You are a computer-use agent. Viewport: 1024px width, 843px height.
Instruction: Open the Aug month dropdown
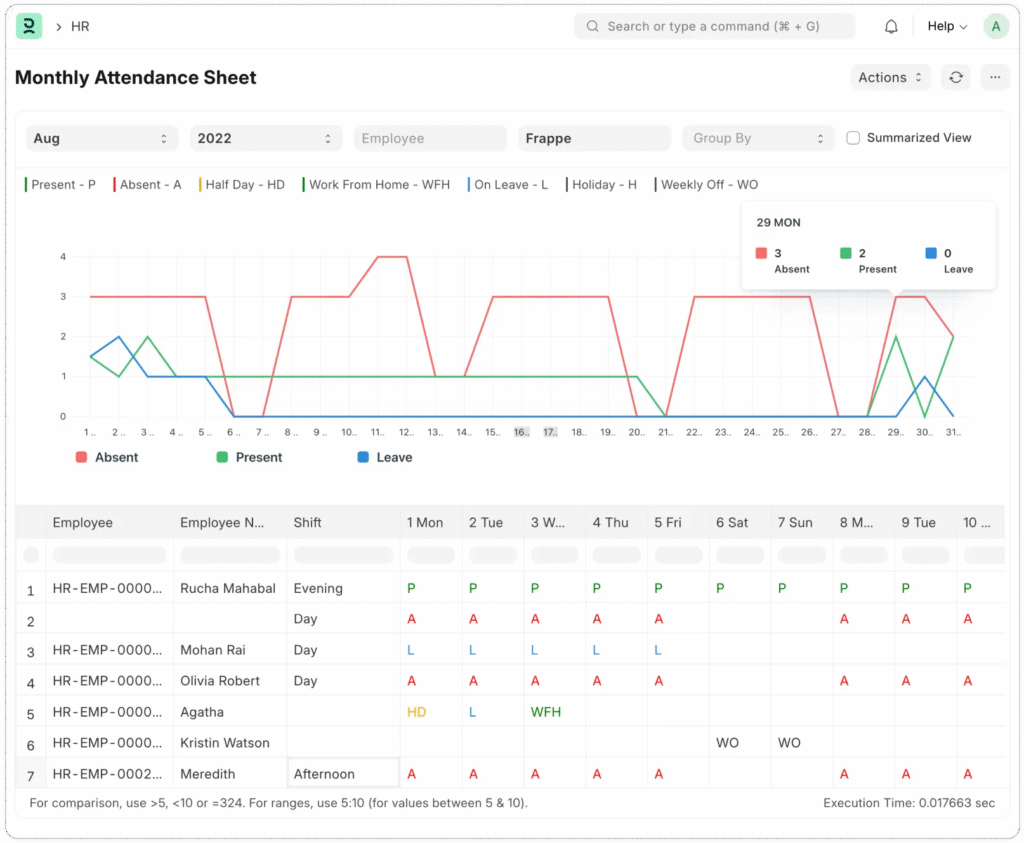coord(101,139)
